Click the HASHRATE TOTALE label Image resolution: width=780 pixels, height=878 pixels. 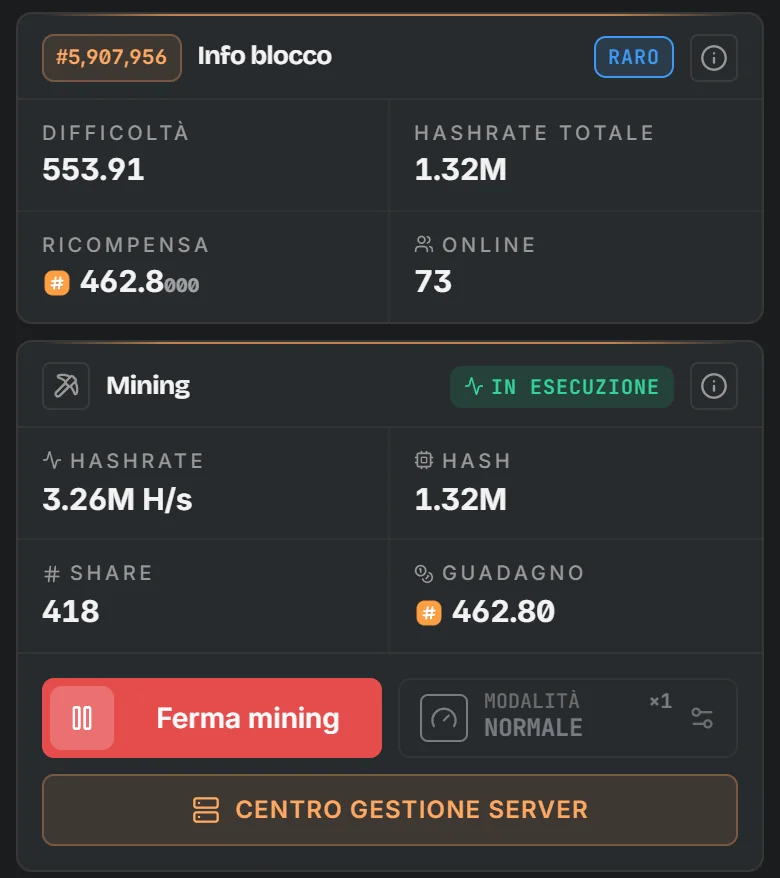[535, 133]
